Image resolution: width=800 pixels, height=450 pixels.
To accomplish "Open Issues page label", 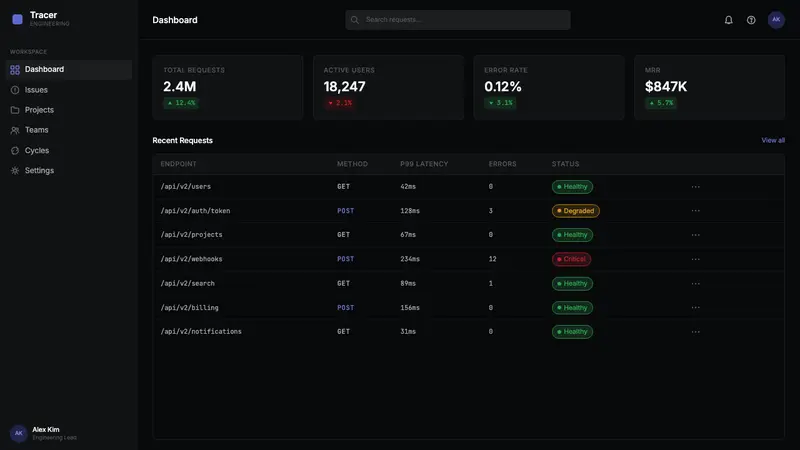I will 36,90.
